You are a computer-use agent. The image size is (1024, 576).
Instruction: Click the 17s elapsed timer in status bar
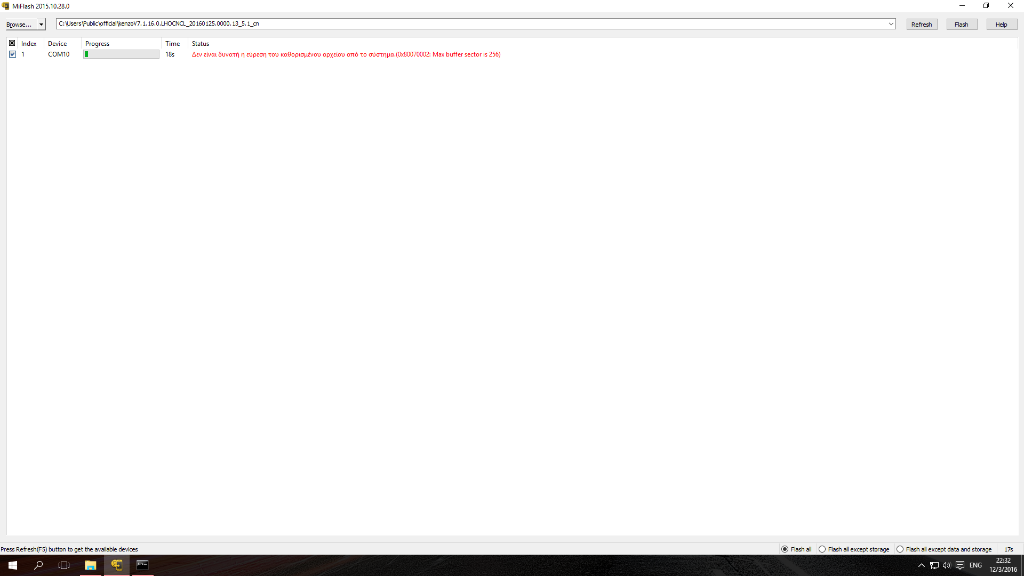point(1009,549)
